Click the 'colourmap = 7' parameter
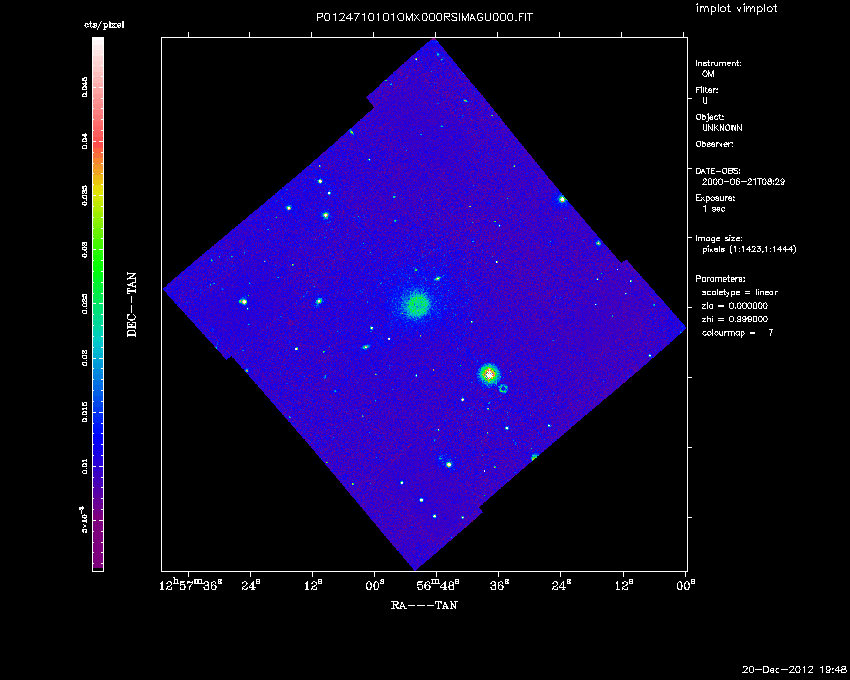This screenshot has height=680, width=850. (x=737, y=333)
